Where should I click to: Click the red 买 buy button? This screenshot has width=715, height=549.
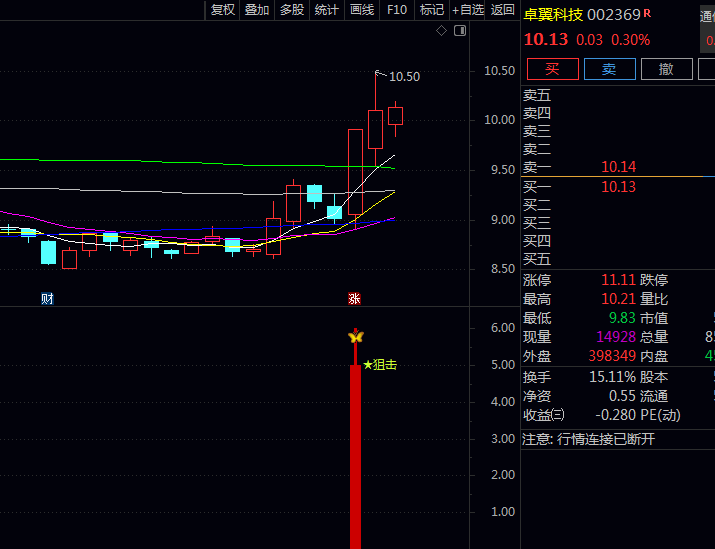coord(553,69)
